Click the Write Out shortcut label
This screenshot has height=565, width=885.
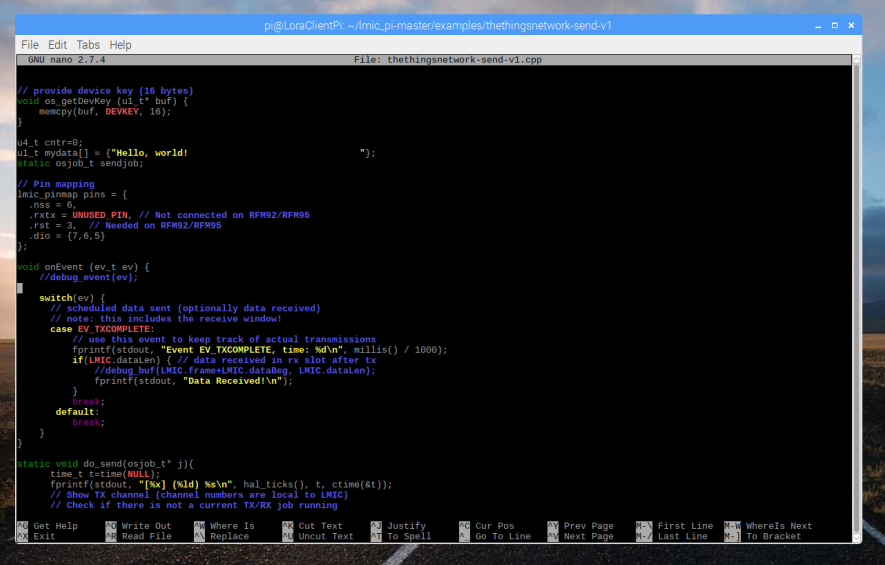tap(146, 526)
